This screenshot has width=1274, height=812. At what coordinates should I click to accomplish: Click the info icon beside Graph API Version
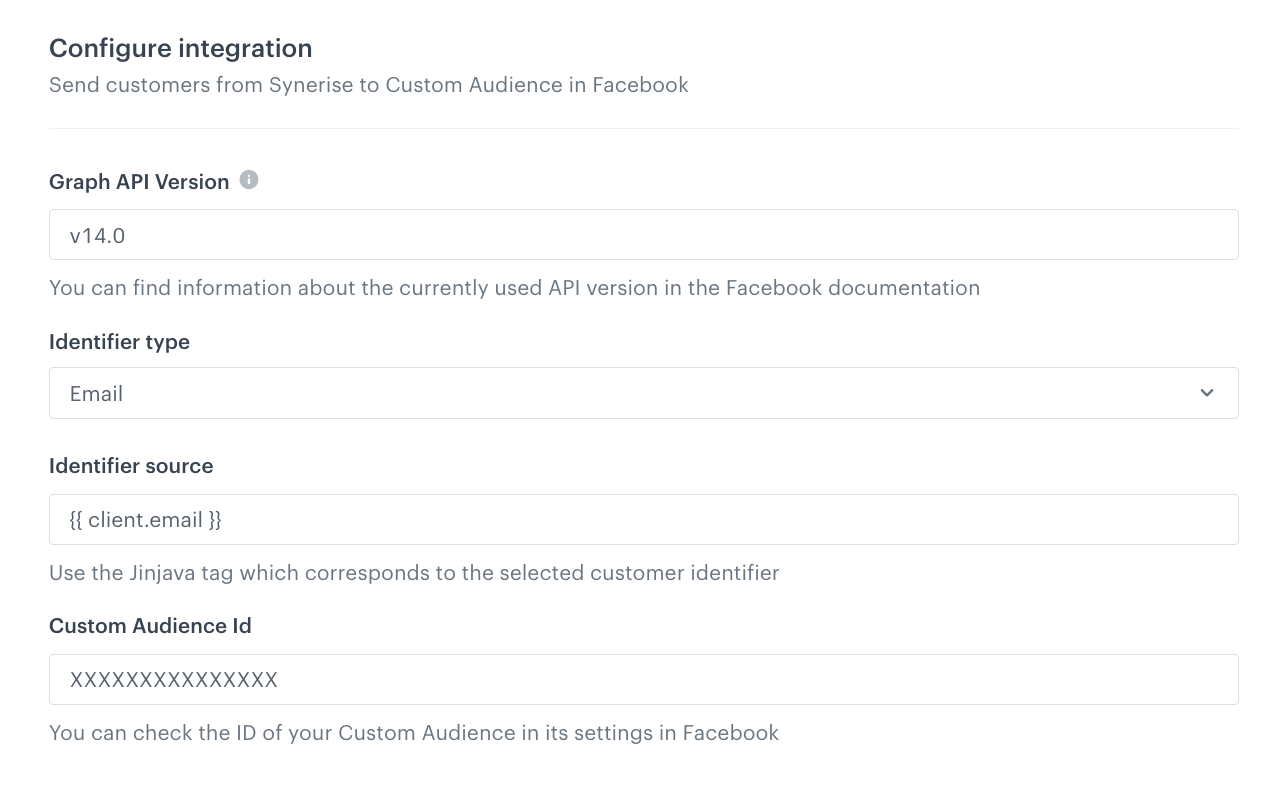pos(249,180)
